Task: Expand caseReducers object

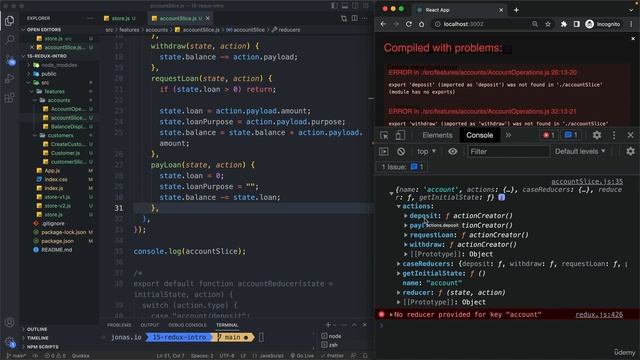Action: tap(398, 264)
